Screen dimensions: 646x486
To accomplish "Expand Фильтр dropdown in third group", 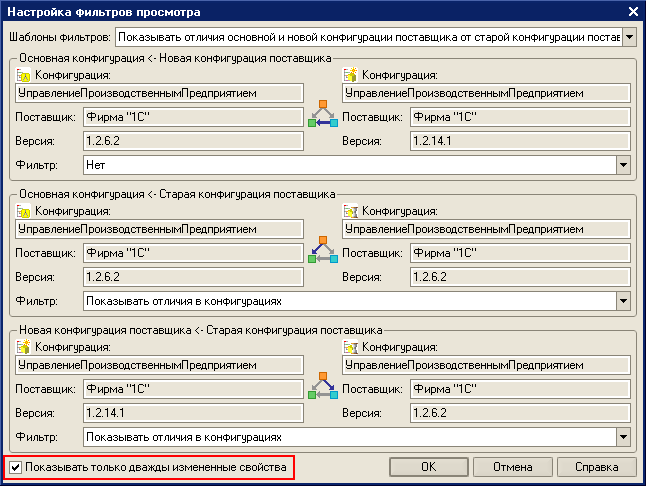I will [623, 437].
